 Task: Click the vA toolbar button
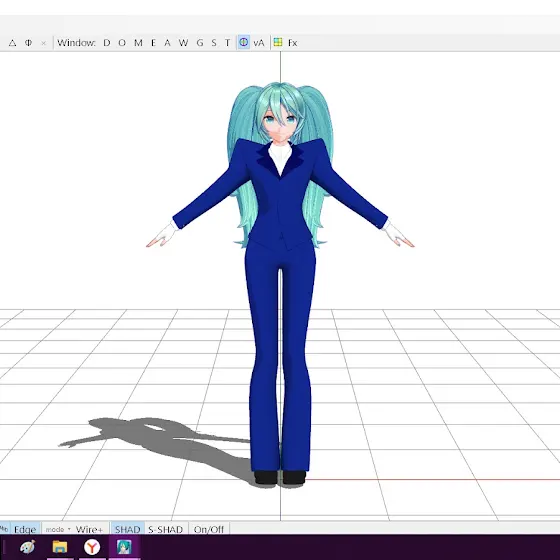coord(259,43)
